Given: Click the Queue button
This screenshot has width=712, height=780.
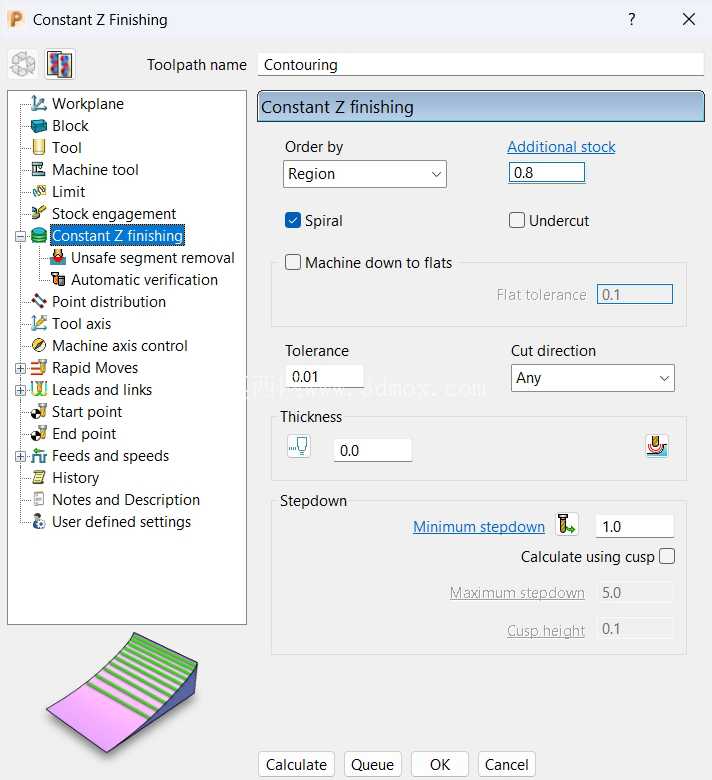Looking at the screenshot, I should 372,764.
